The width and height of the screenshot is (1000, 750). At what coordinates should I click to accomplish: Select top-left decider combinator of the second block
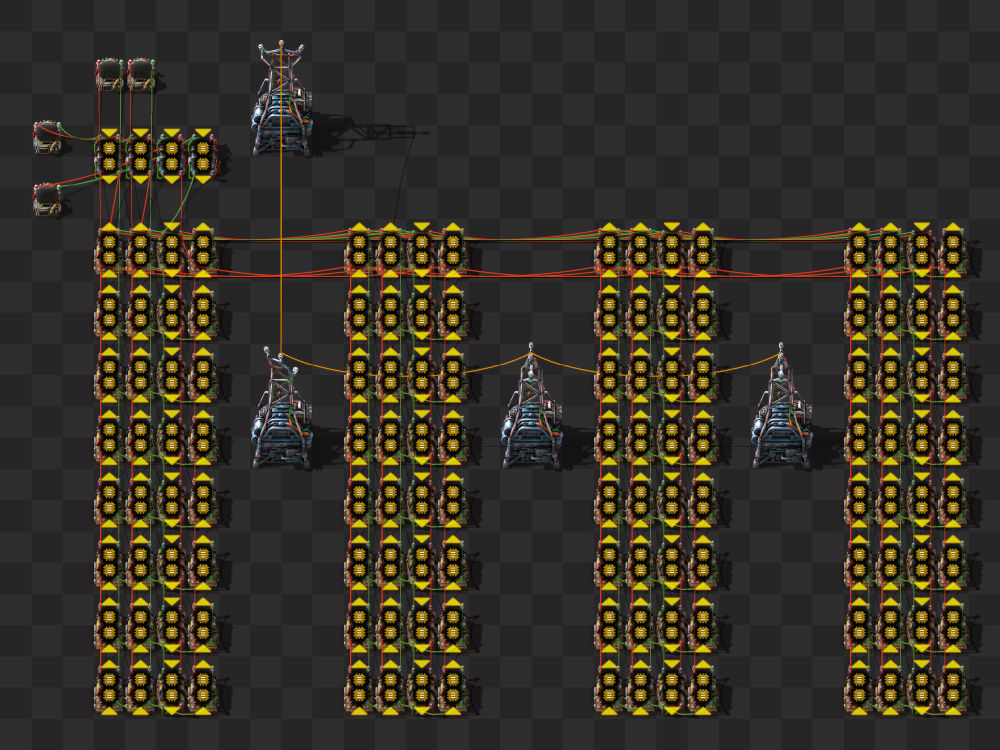(x=359, y=250)
